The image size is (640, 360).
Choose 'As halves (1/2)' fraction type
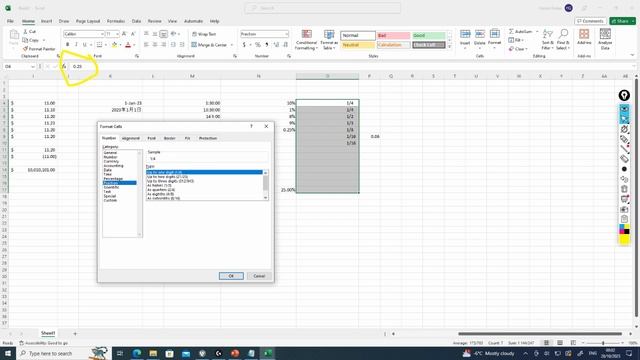(x=159, y=185)
